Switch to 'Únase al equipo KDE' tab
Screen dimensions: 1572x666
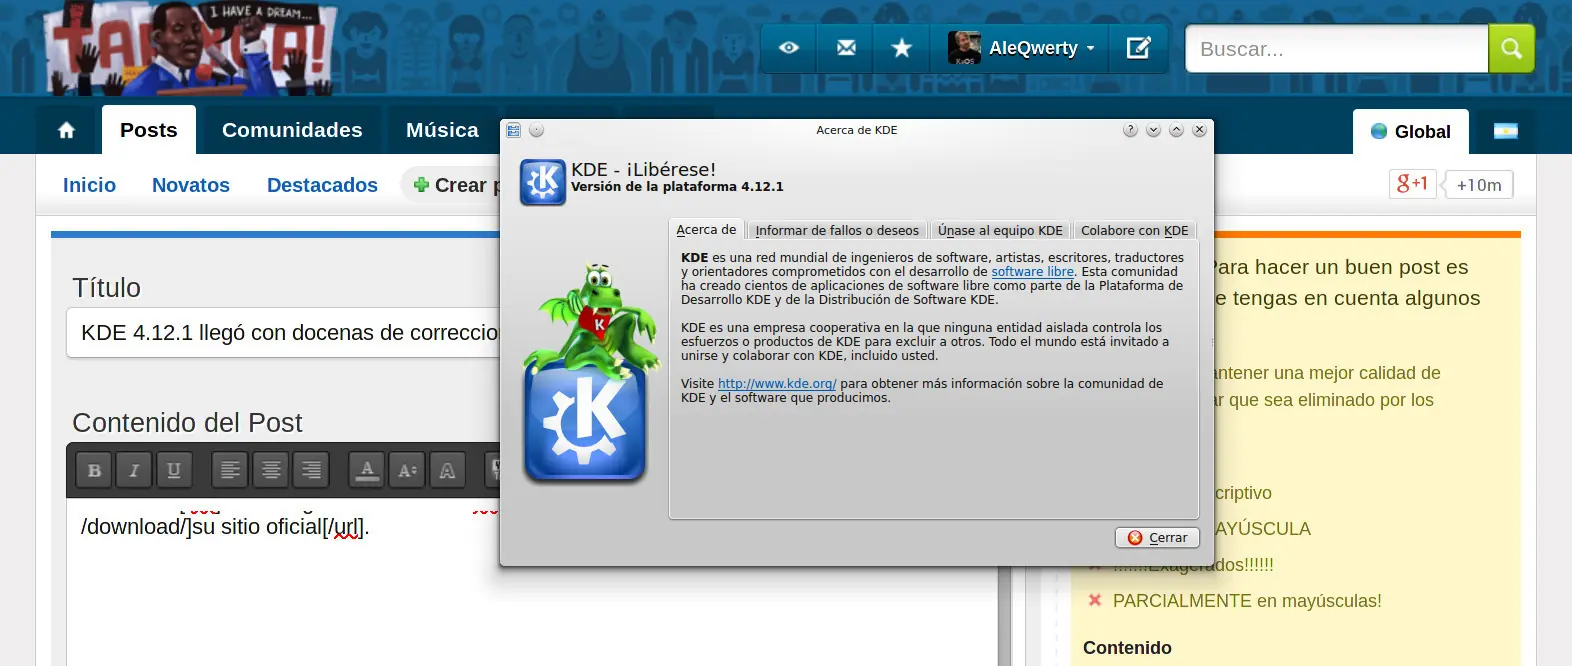tap(1000, 231)
